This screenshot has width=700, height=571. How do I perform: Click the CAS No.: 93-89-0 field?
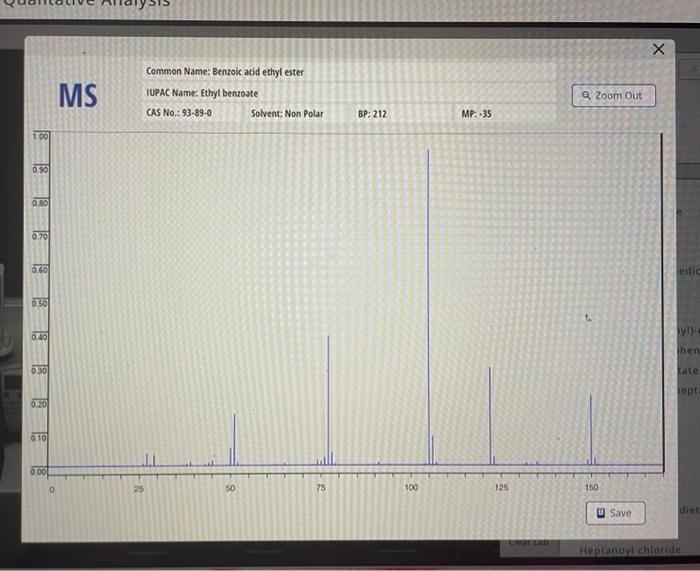tap(179, 113)
